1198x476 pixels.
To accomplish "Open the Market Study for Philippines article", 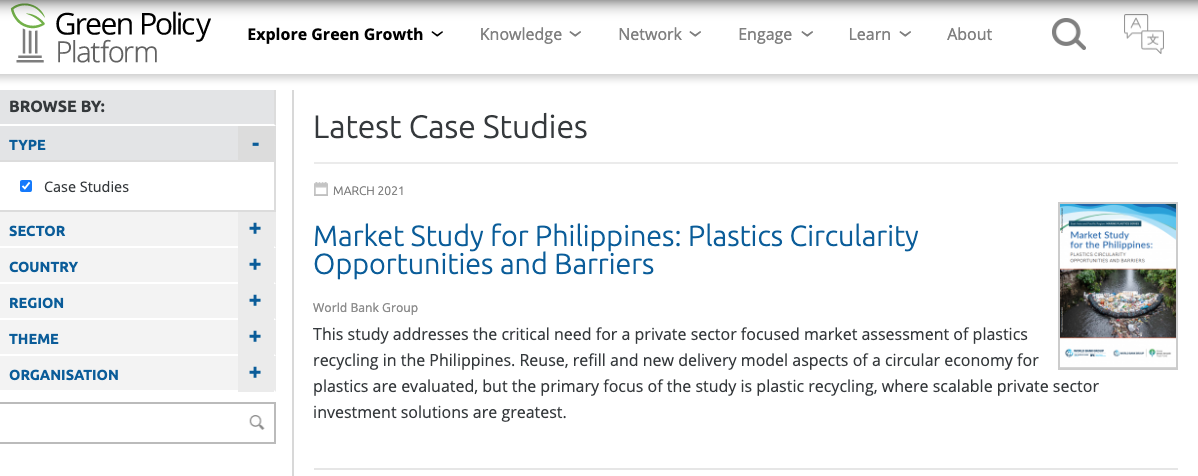I will pos(615,250).
